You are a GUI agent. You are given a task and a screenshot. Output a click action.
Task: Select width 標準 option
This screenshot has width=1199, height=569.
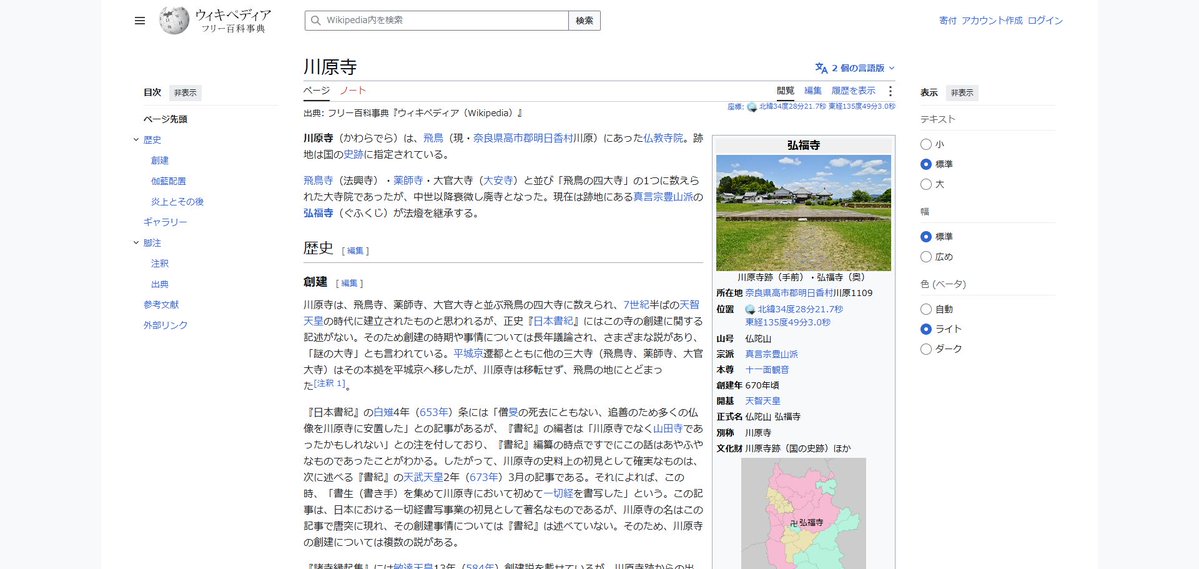(x=926, y=236)
